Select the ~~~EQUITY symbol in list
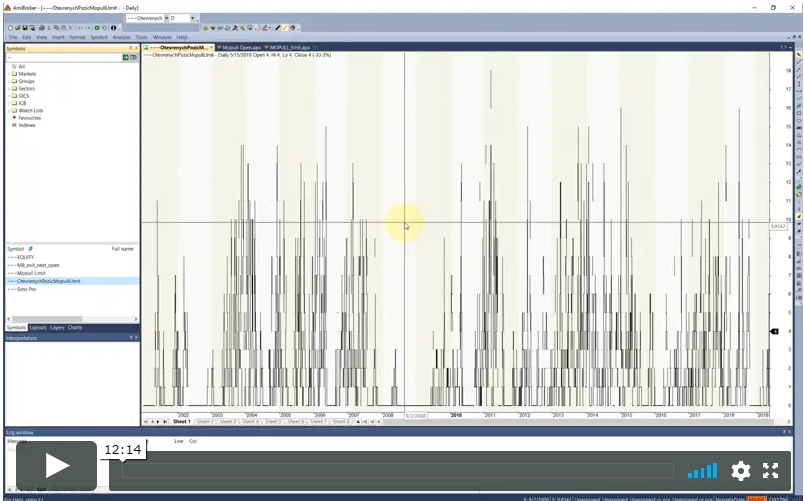The width and height of the screenshot is (804, 501). 21,257
